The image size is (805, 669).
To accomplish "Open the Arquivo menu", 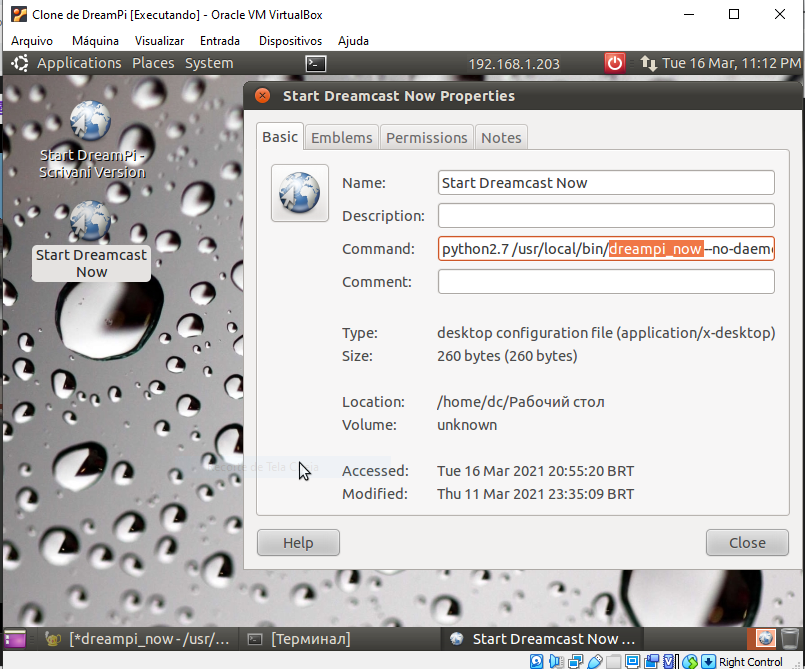I will tap(32, 41).
